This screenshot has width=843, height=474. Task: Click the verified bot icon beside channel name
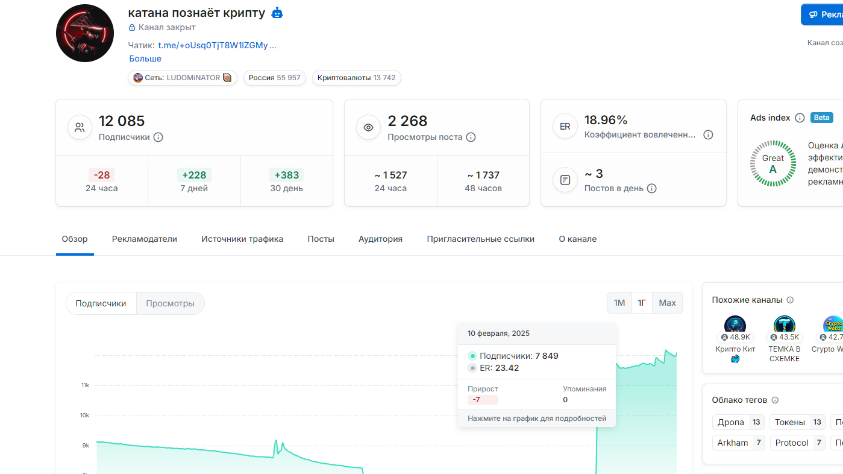(277, 13)
